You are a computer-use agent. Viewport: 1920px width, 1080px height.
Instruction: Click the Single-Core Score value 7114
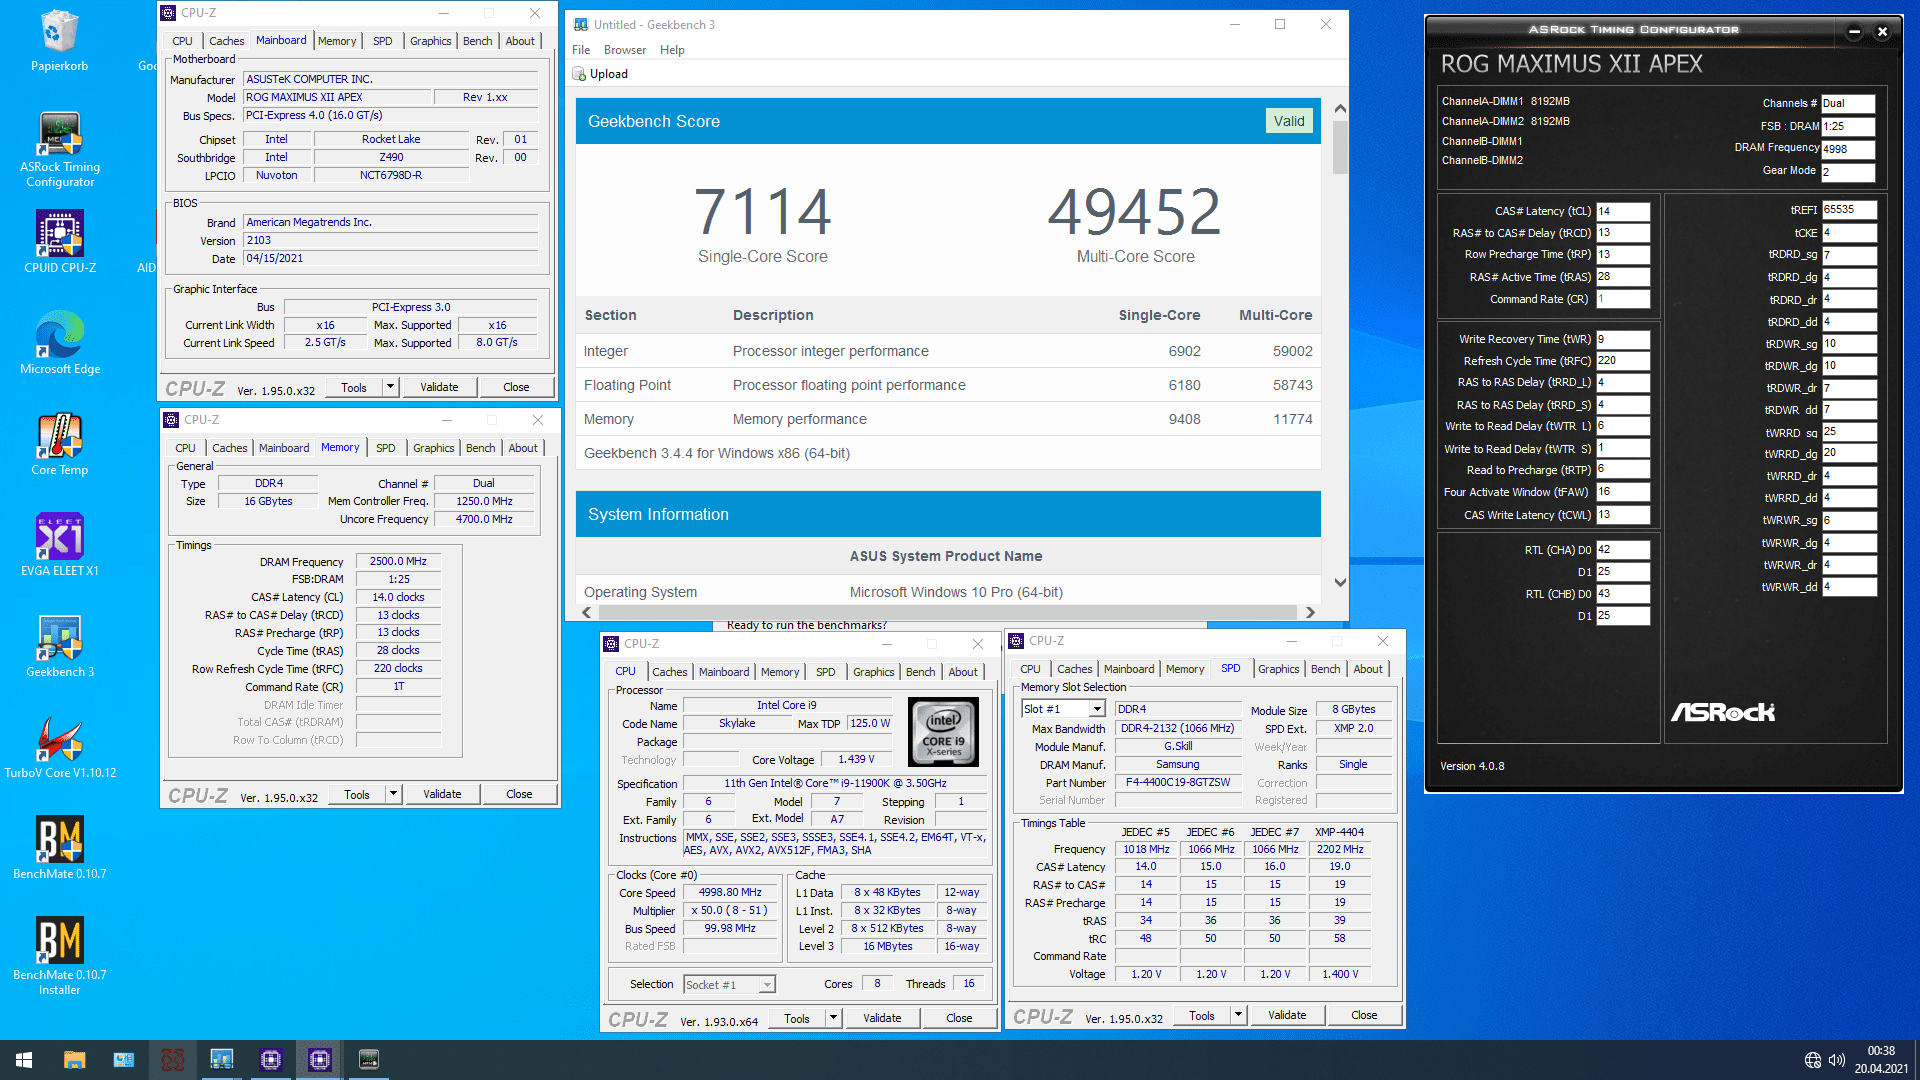coord(762,212)
